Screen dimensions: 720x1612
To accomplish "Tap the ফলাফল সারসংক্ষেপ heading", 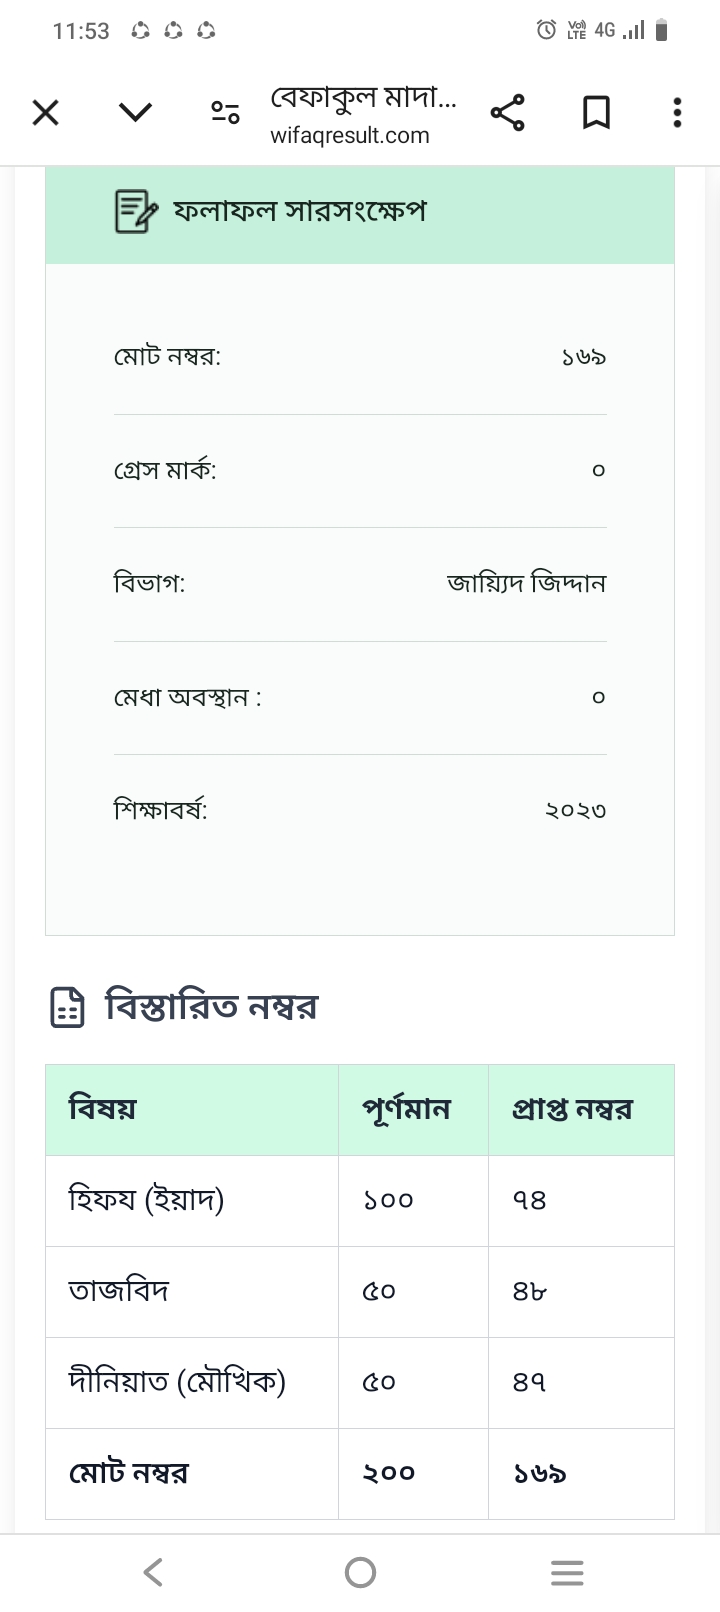I will [300, 211].
